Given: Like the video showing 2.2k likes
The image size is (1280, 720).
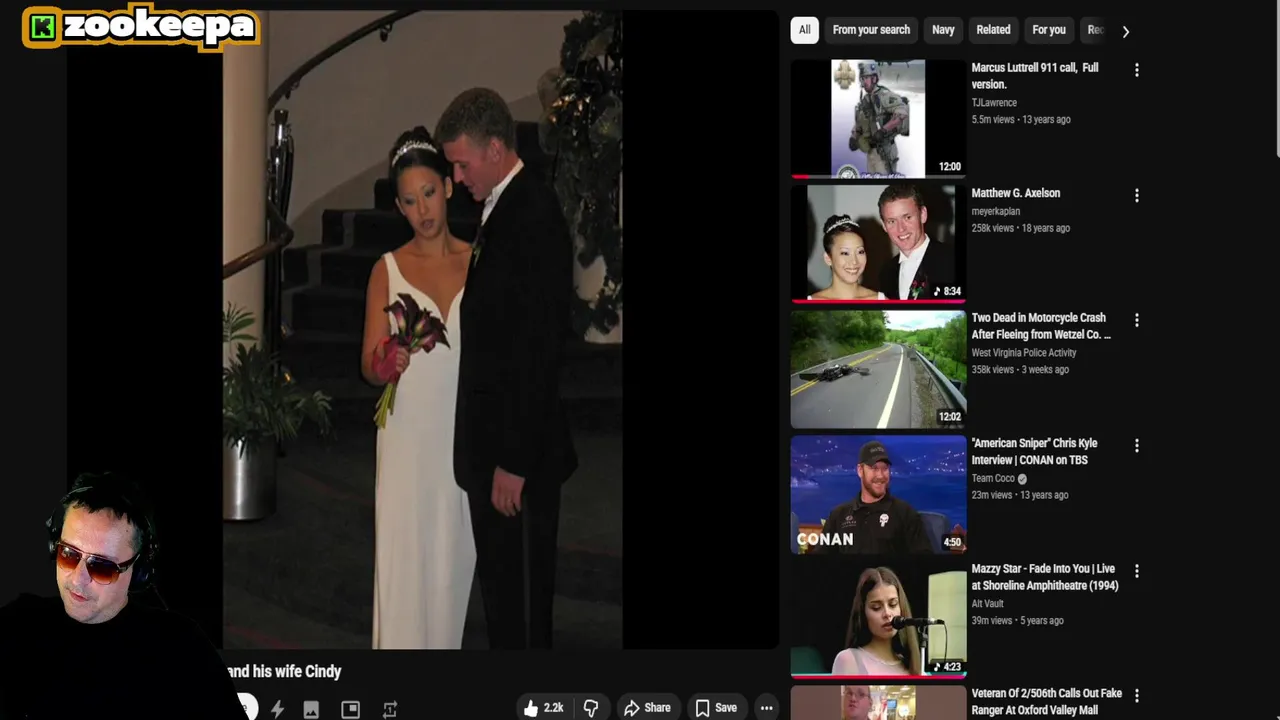Looking at the screenshot, I should coord(543,708).
